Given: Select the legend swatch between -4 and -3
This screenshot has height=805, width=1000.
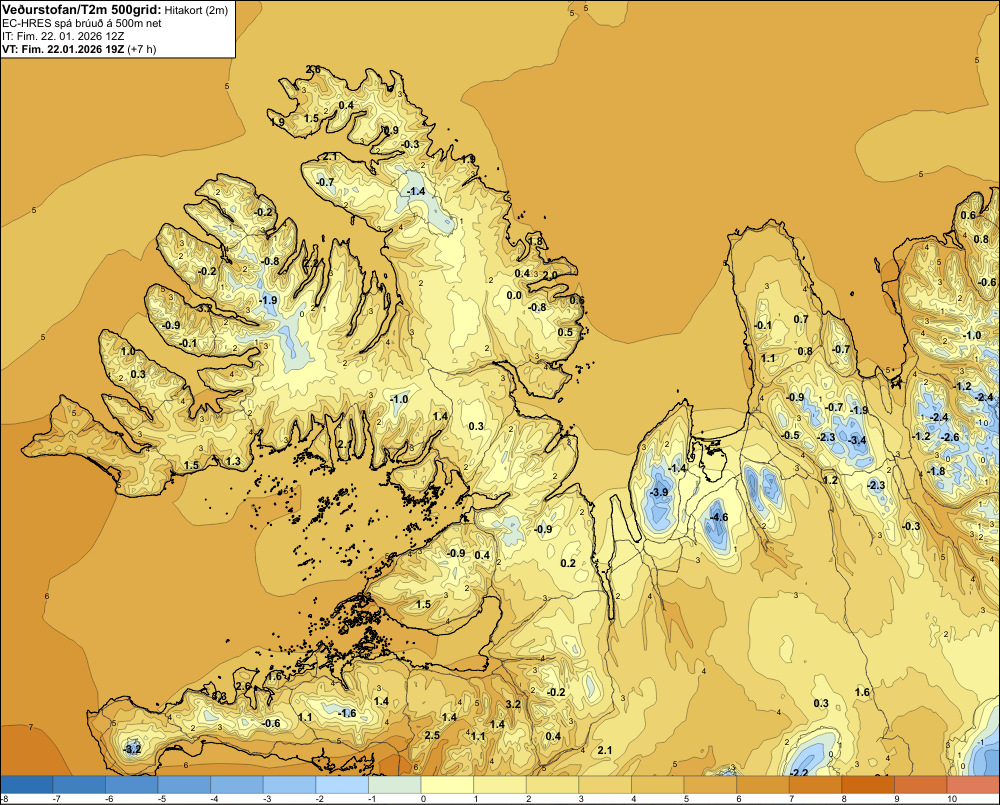Looking at the screenshot, I should pyautogui.click(x=237, y=784).
